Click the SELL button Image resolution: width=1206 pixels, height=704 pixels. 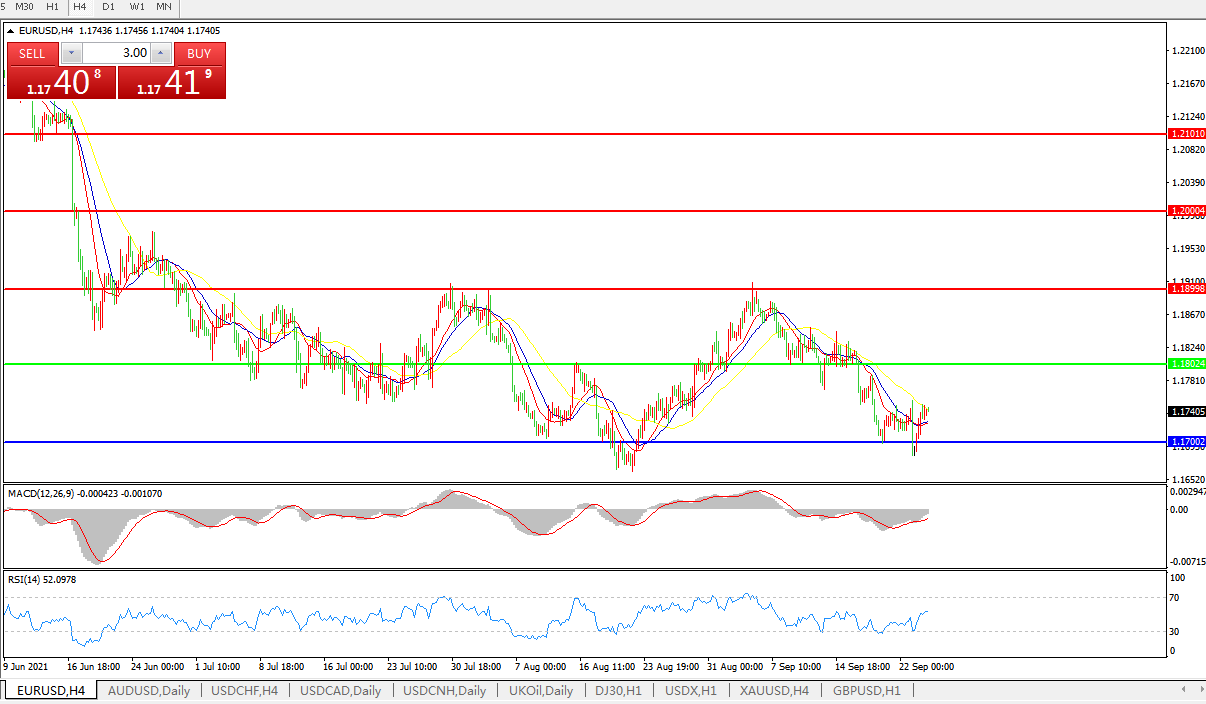pyautogui.click(x=32, y=54)
